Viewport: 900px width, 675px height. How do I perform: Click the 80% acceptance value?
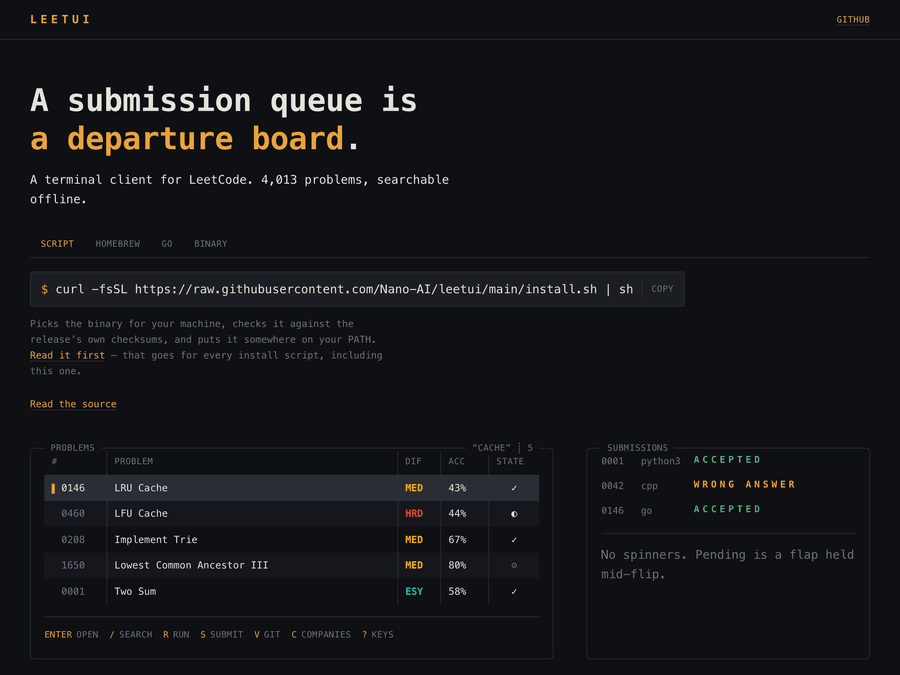(x=457, y=565)
